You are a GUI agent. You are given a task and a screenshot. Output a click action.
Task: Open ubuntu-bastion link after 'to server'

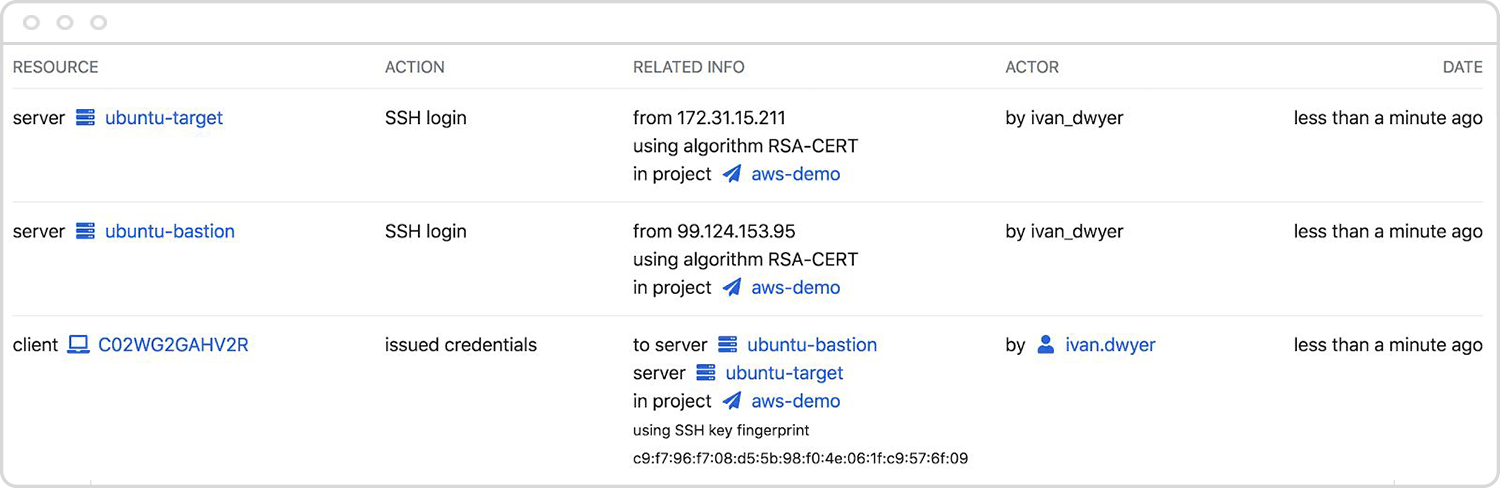click(x=812, y=345)
